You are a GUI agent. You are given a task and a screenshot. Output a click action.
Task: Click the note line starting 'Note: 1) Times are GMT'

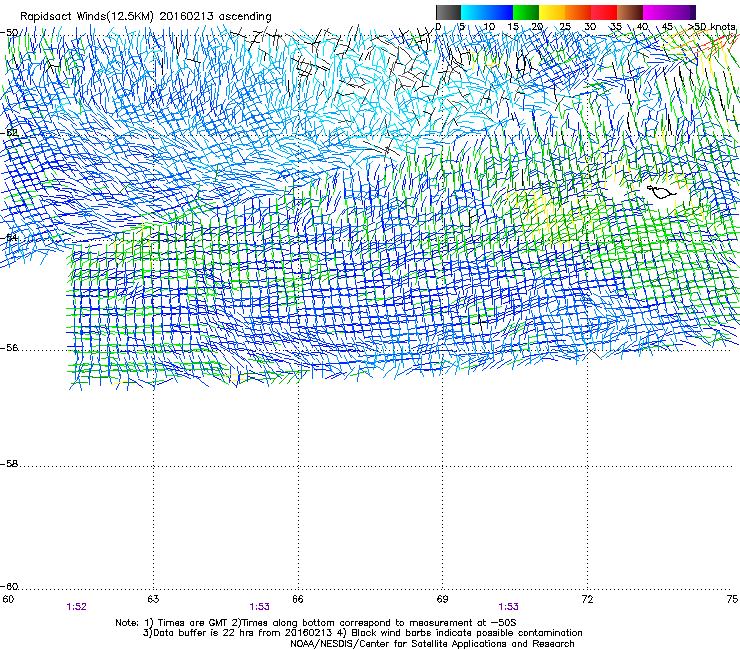coord(316,623)
